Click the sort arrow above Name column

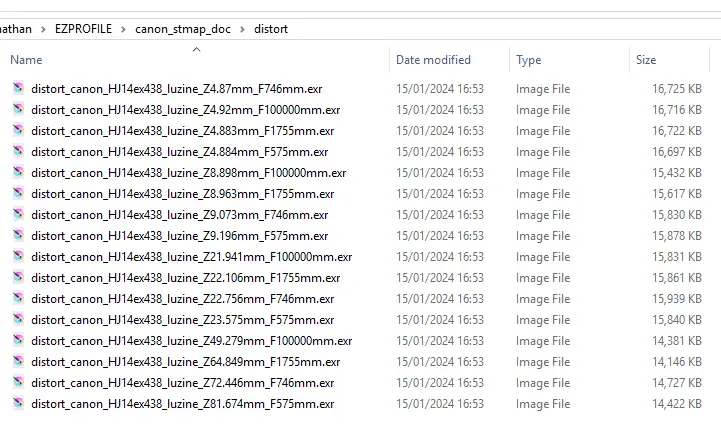196,49
